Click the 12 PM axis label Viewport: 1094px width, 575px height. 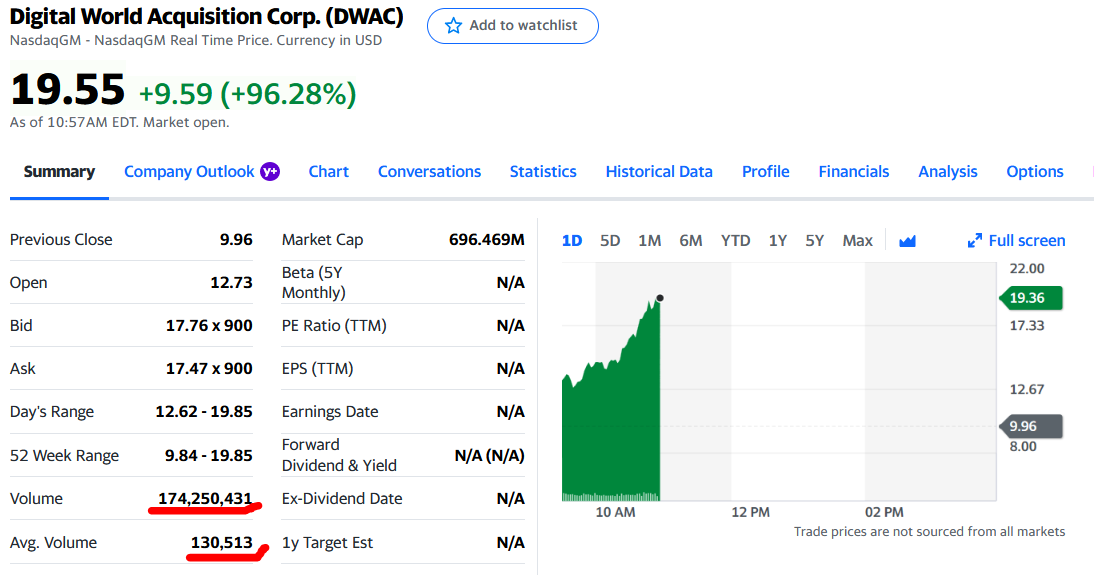750,512
